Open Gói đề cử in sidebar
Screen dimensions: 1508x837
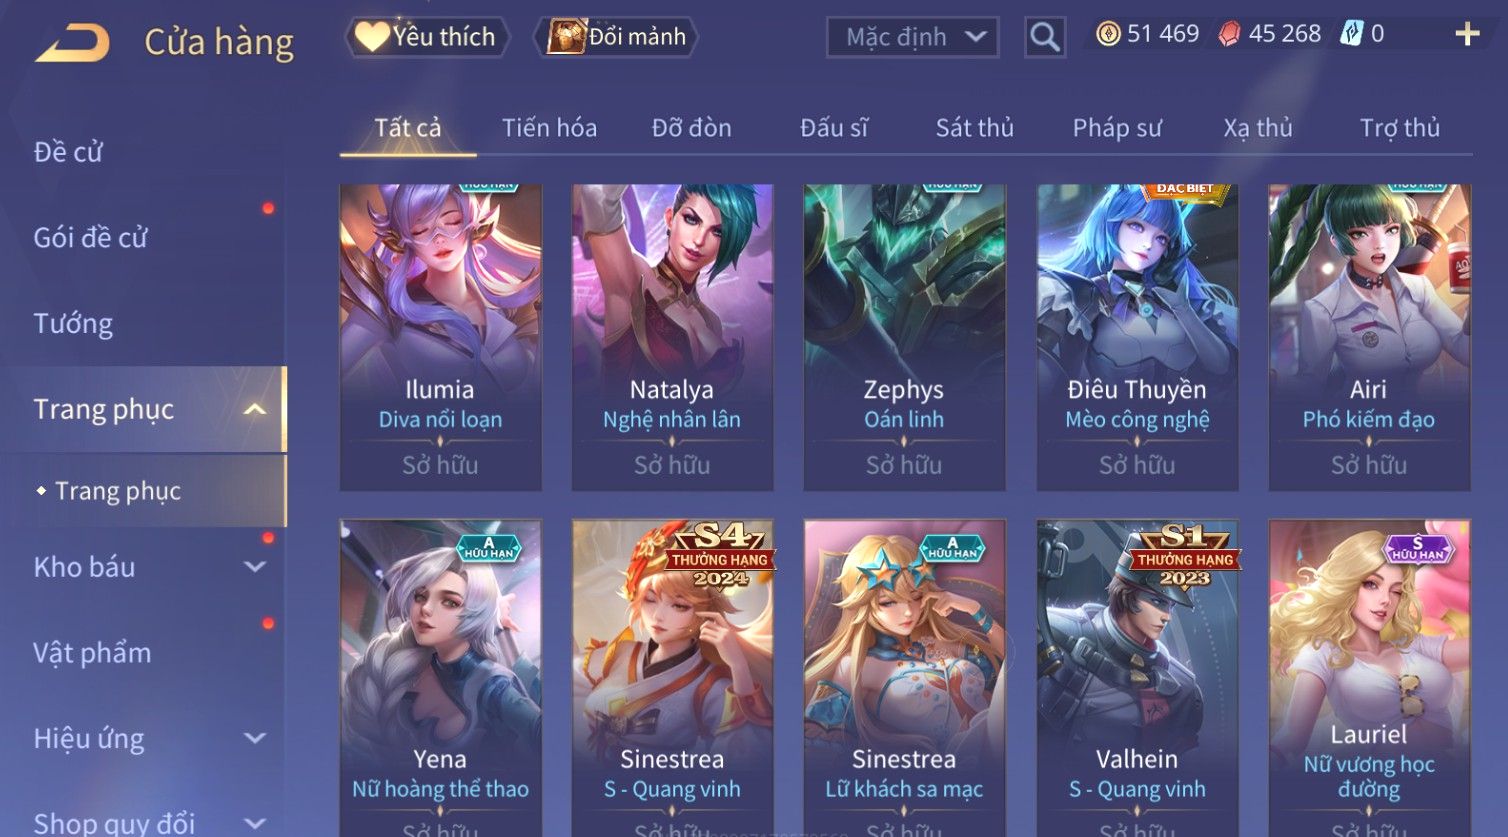click(90, 238)
